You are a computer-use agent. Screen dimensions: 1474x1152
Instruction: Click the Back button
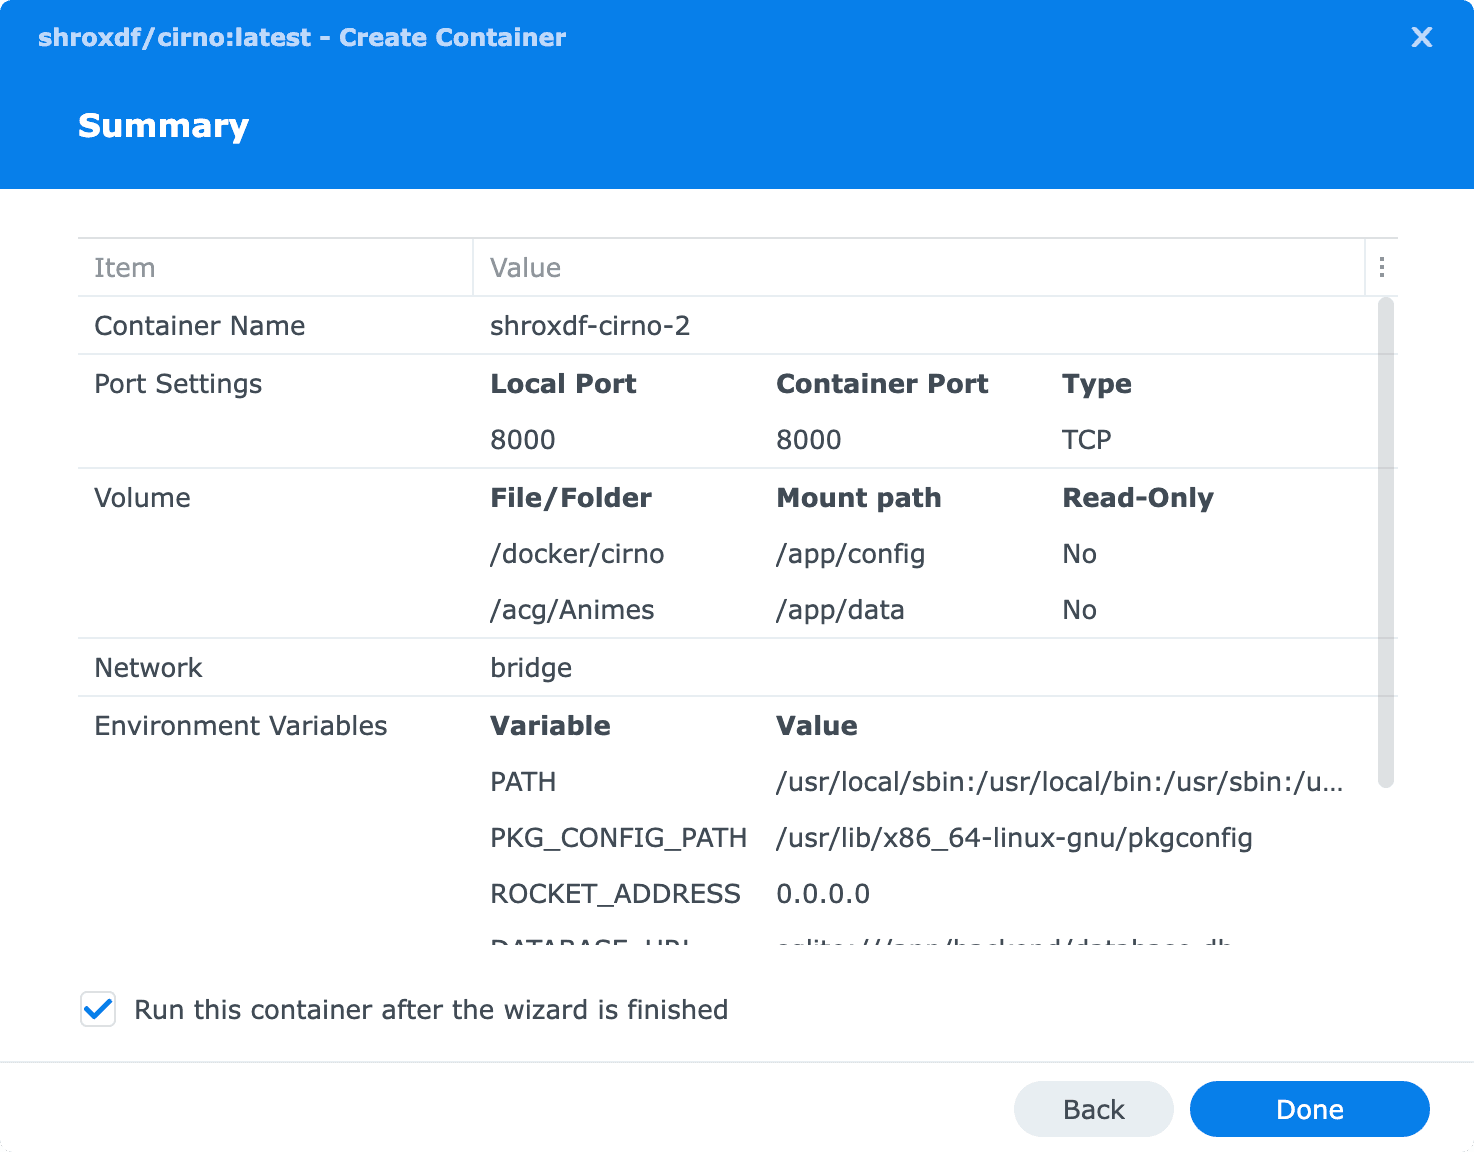pos(1093,1109)
